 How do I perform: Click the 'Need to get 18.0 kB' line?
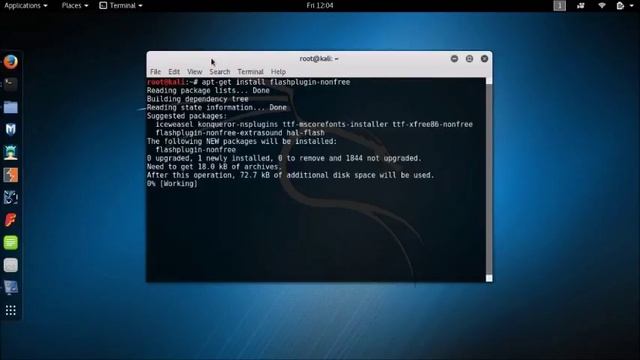[214, 167]
